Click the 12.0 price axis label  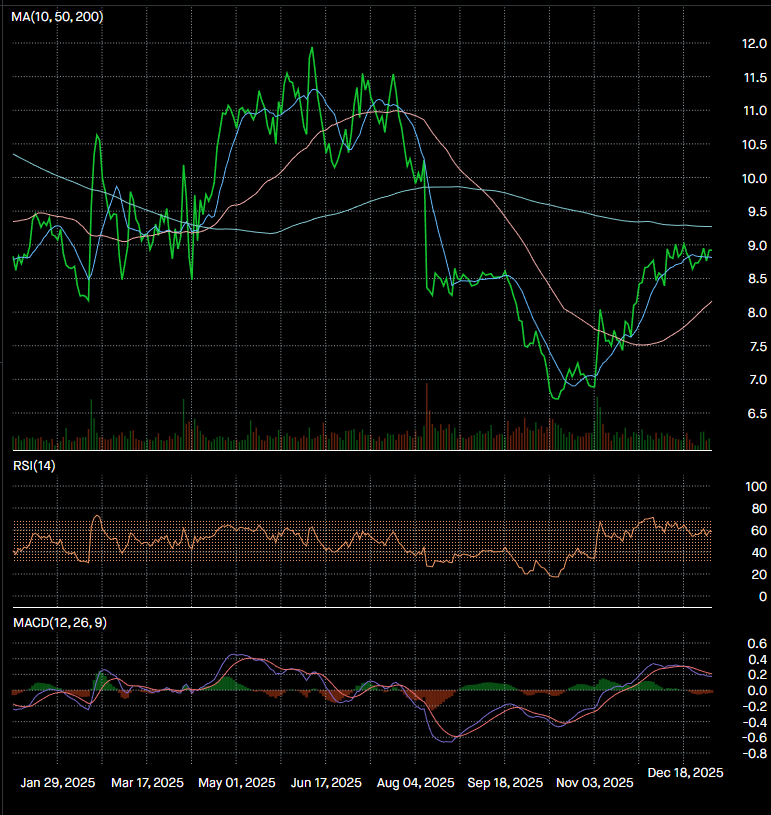[x=754, y=44]
